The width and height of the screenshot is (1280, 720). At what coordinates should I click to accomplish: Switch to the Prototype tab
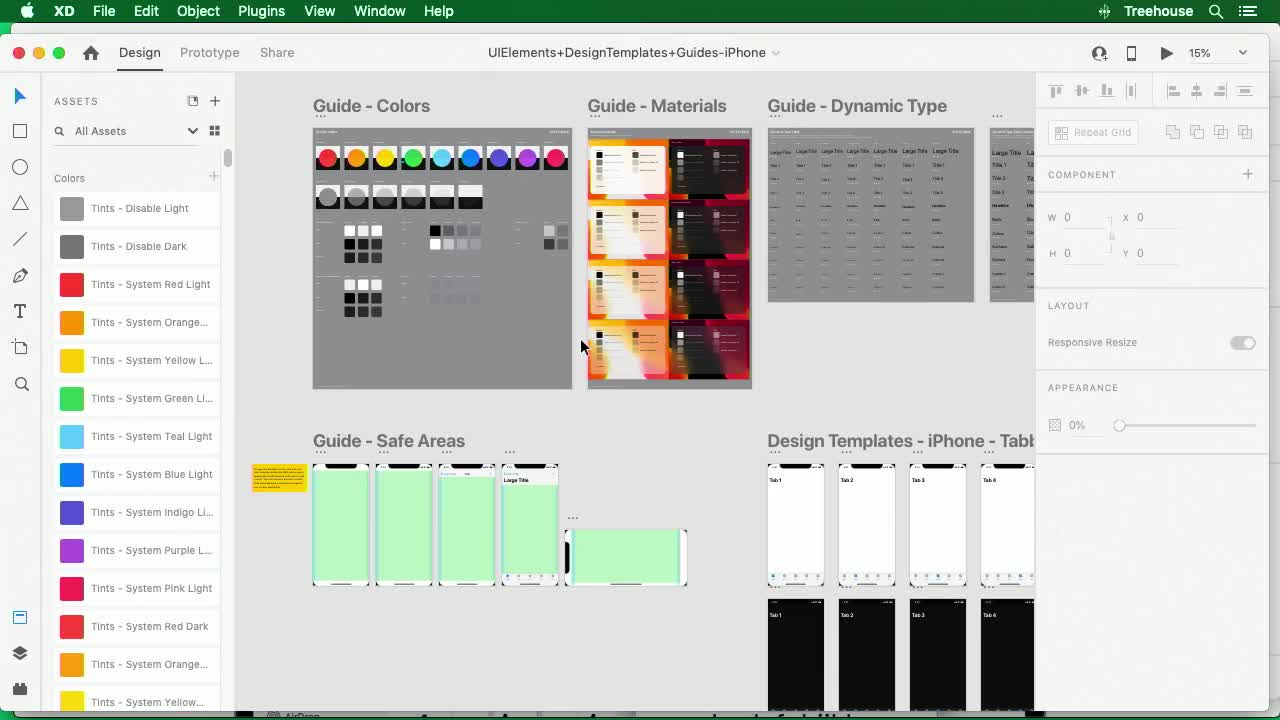click(209, 53)
